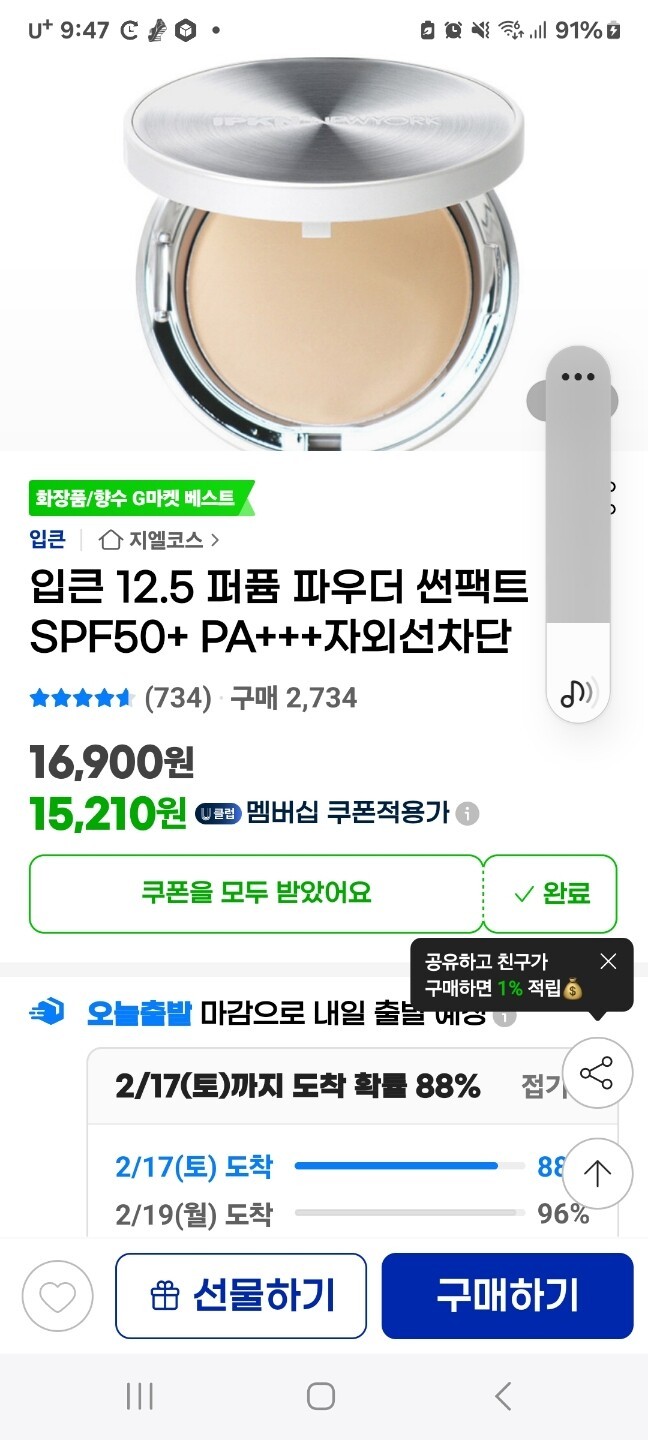
Task: Tap the scroll-to-top arrow button
Action: [x=597, y=1173]
